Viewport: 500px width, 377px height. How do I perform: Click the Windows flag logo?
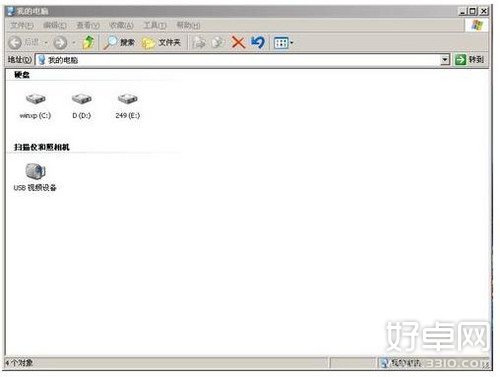[x=477, y=25]
